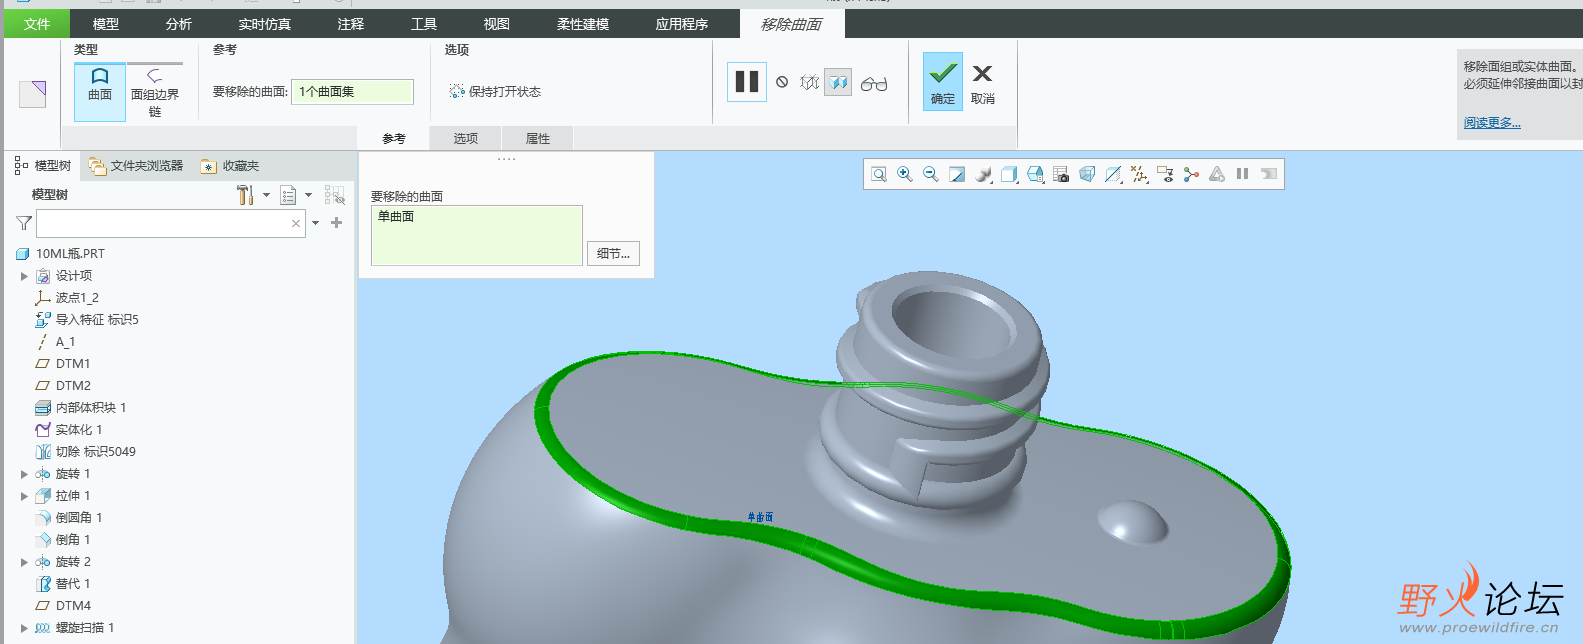Click the 要移除的曲面 collector field showing 1个曲面集
The width and height of the screenshot is (1583, 644).
[x=352, y=92]
